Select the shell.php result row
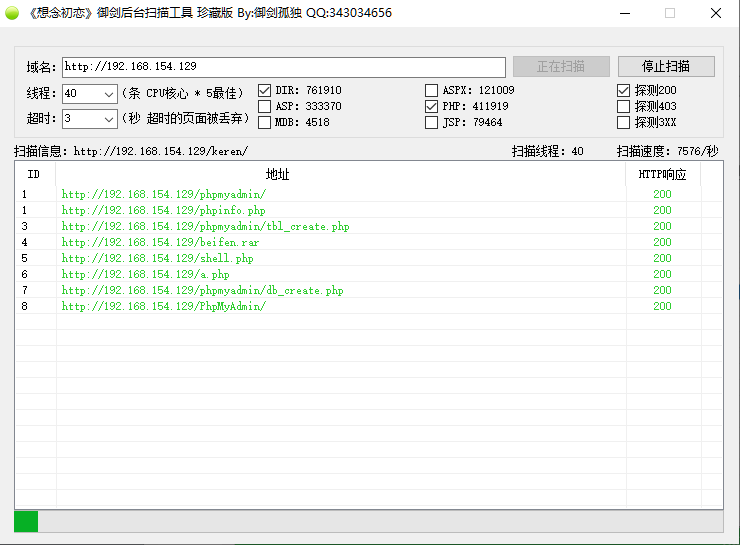 click(369, 259)
